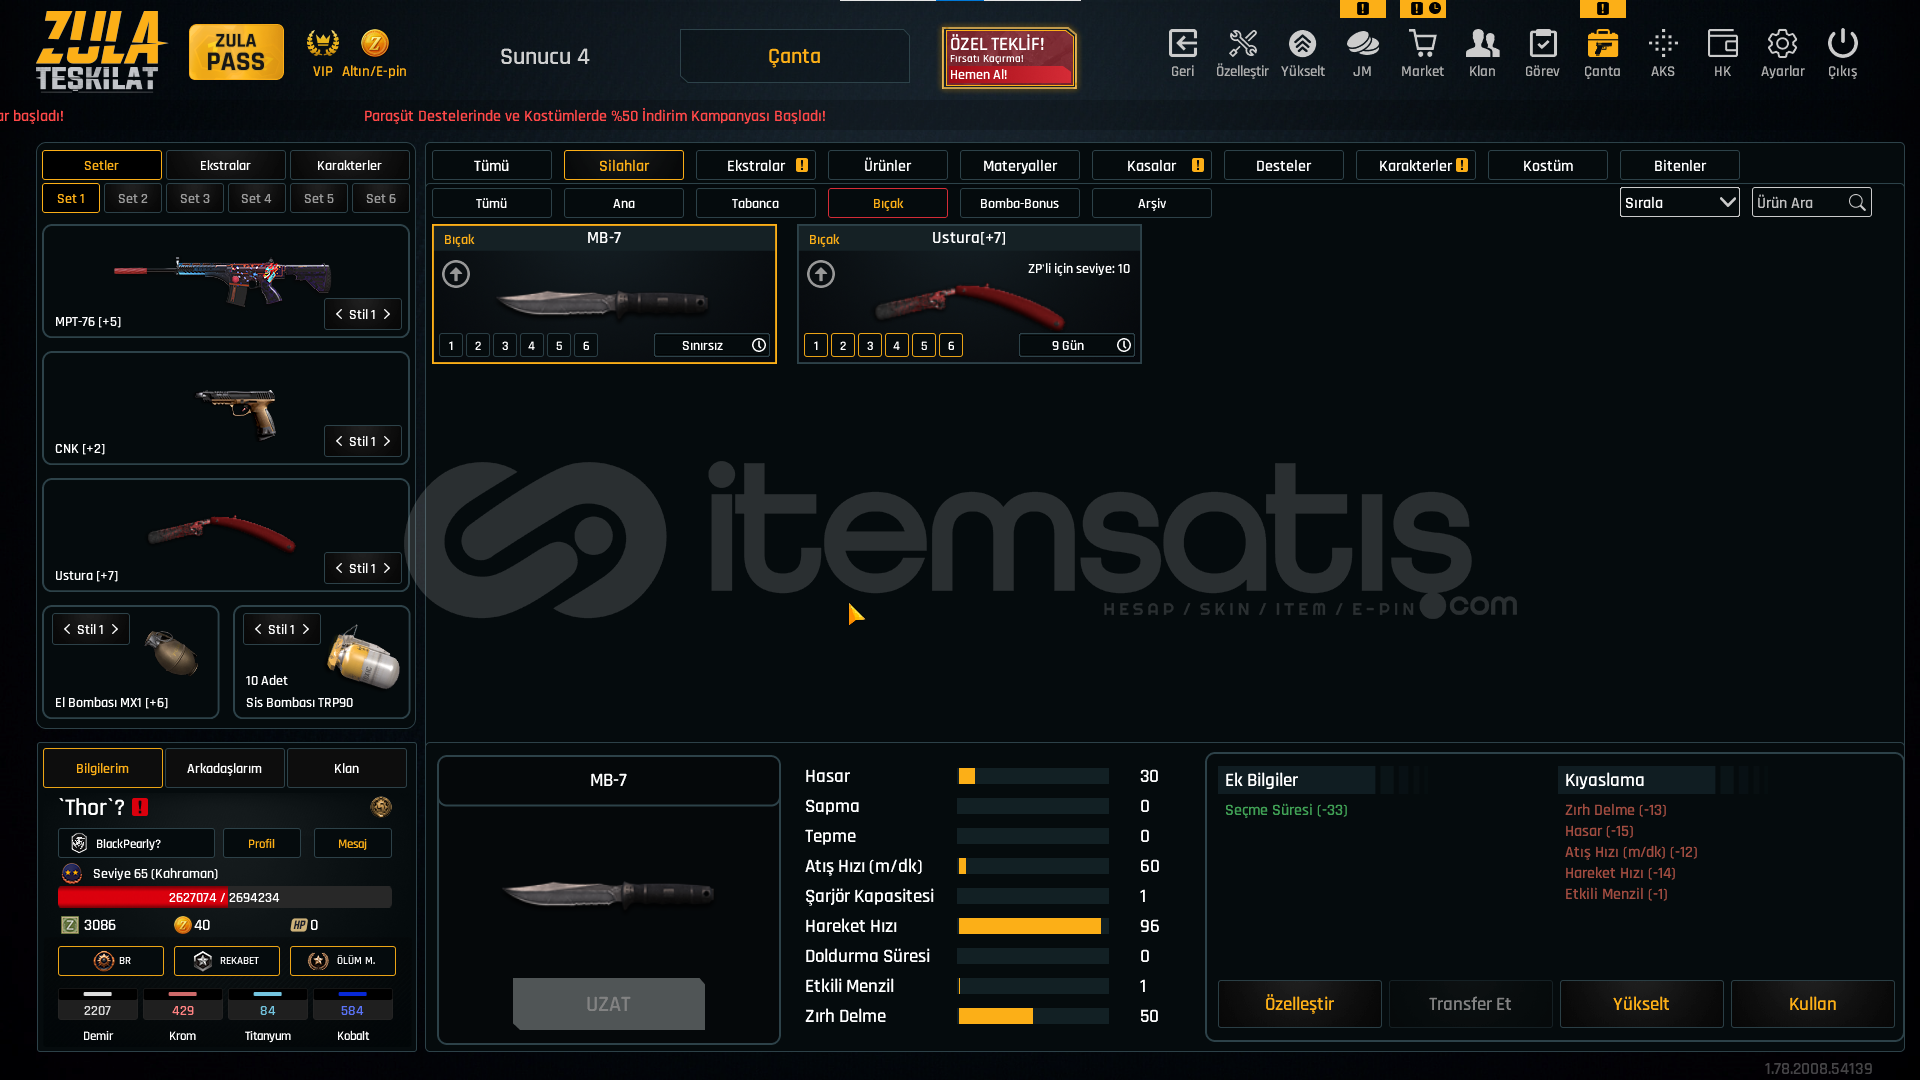The width and height of the screenshot is (1920, 1080).
Task: Toggle set slot 2 on Ustura[+7] card
Action: coord(843,346)
